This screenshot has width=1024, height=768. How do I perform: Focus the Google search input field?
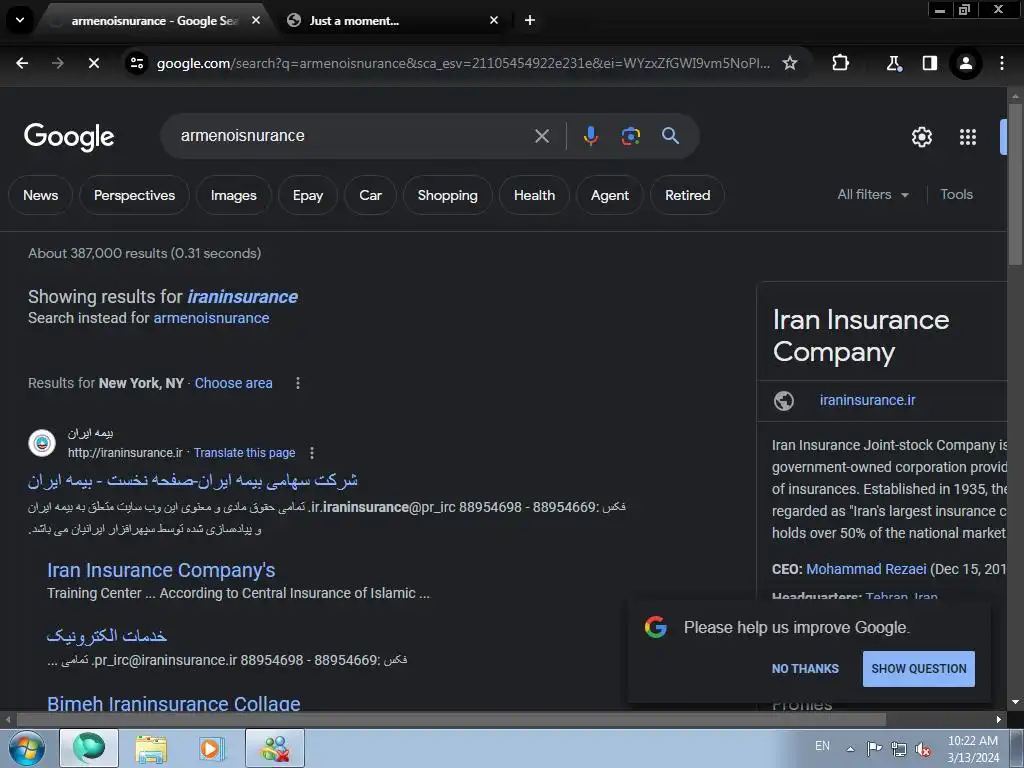click(353, 136)
